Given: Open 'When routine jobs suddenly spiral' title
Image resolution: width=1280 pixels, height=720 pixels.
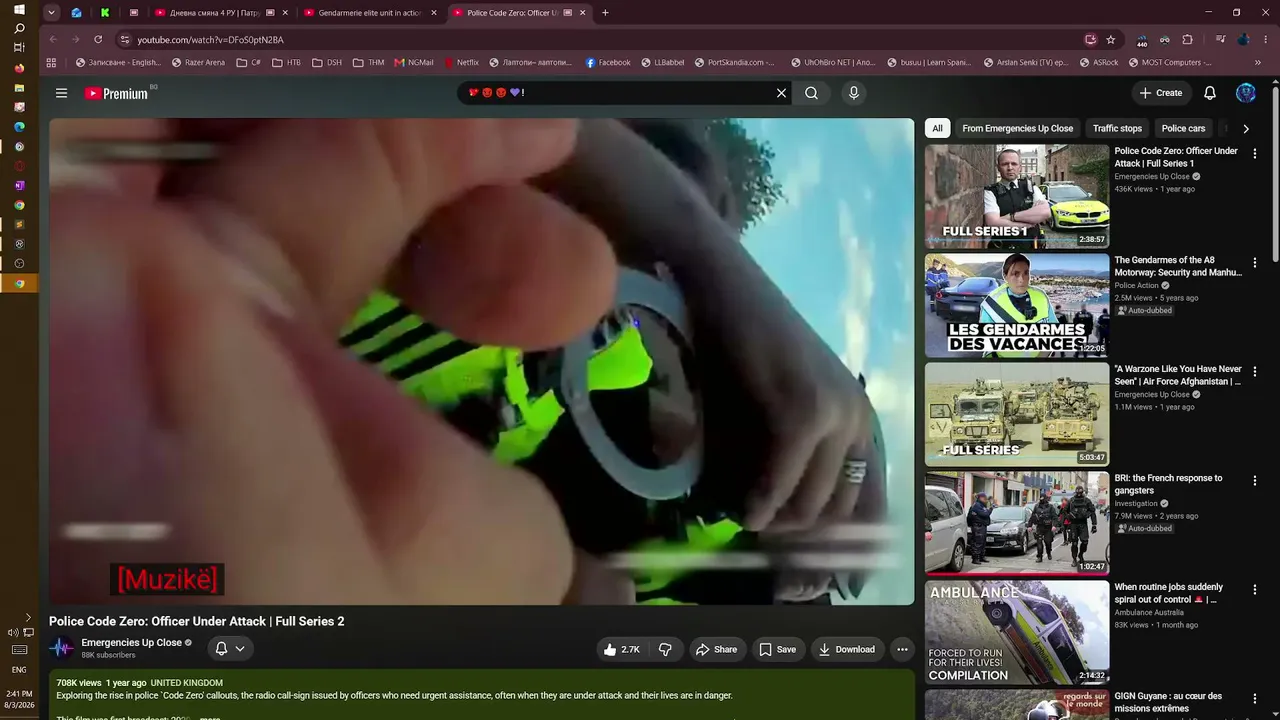Looking at the screenshot, I should click(1168, 593).
